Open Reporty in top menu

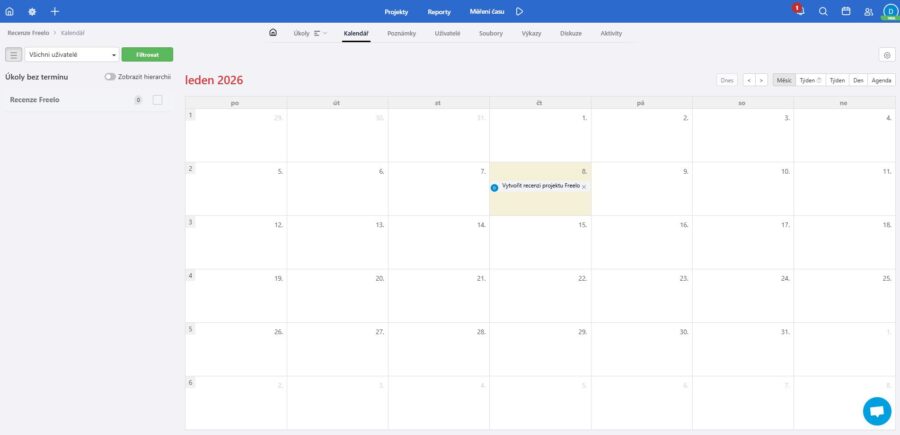[439, 11]
